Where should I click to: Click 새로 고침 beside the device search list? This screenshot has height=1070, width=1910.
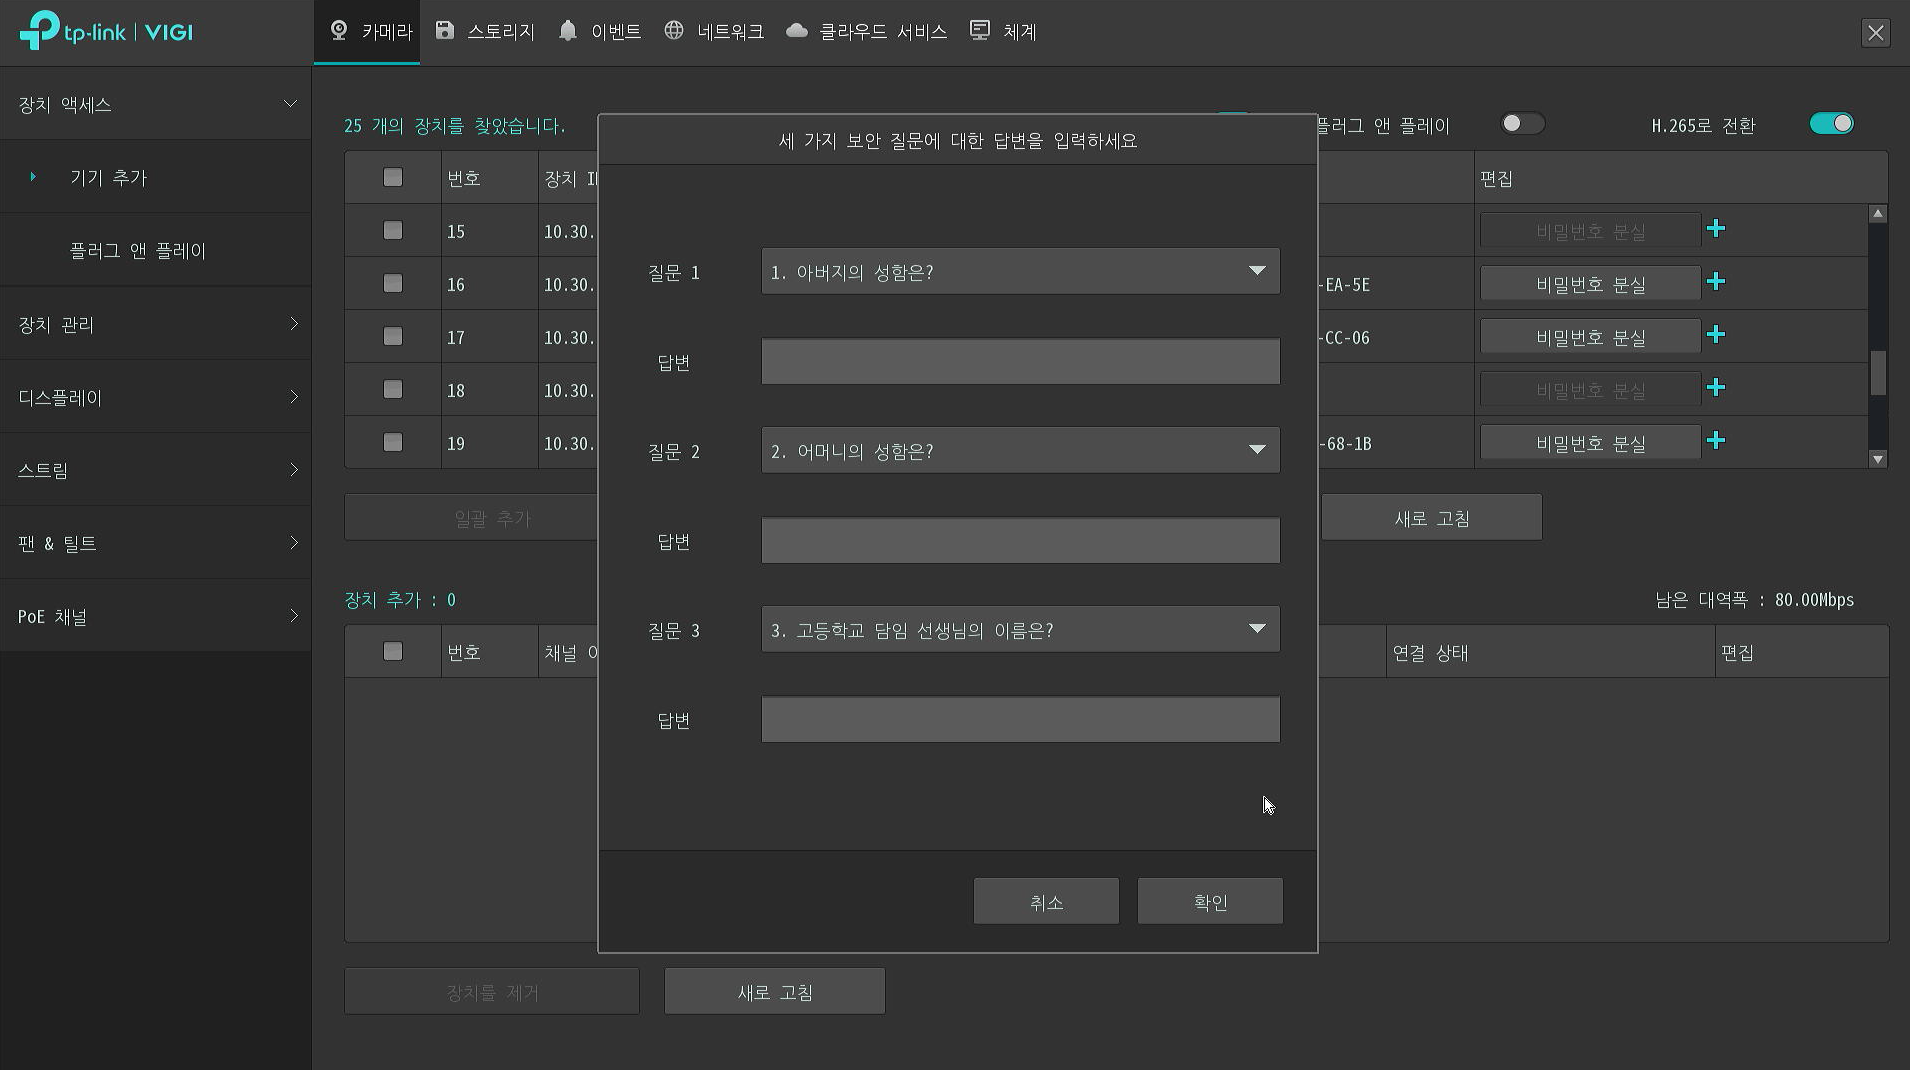(1432, 517)
